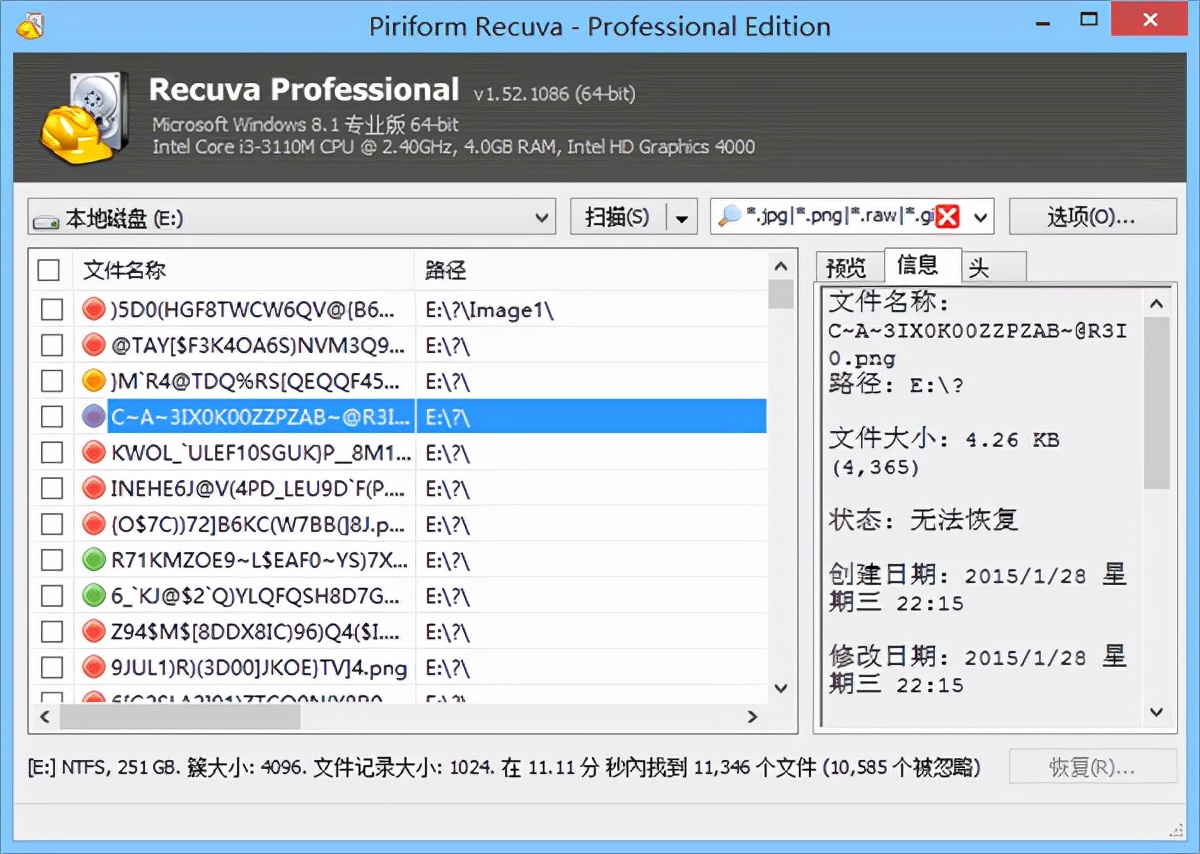Click the file list scroll-up arrow
Image resolution: width=1200 pixels, height=854 pixels.
[781, 266]
